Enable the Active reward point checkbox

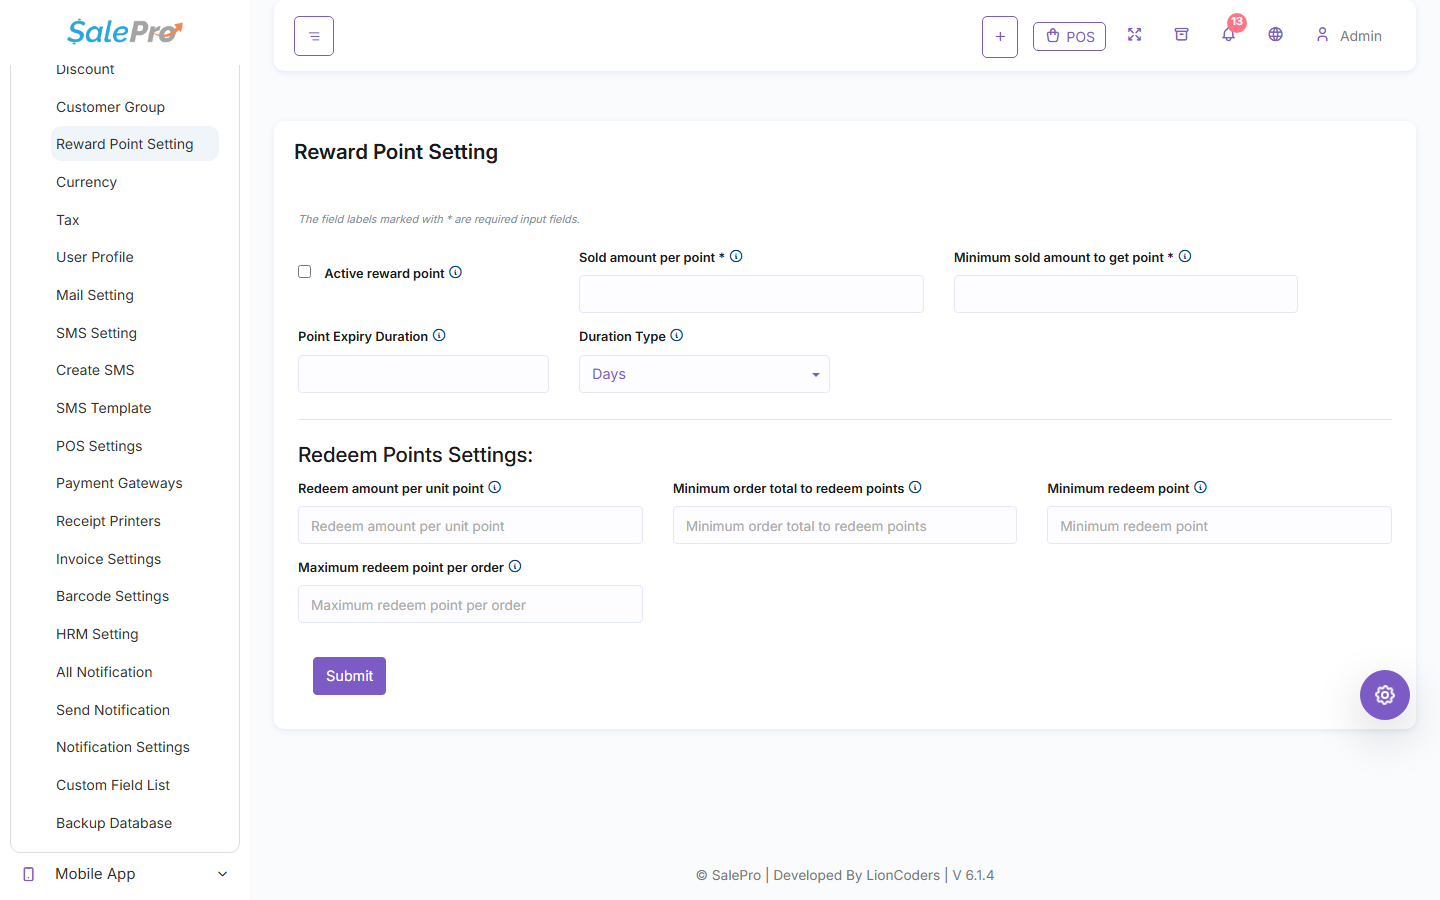pyautogui.click(x=305, y=272)
